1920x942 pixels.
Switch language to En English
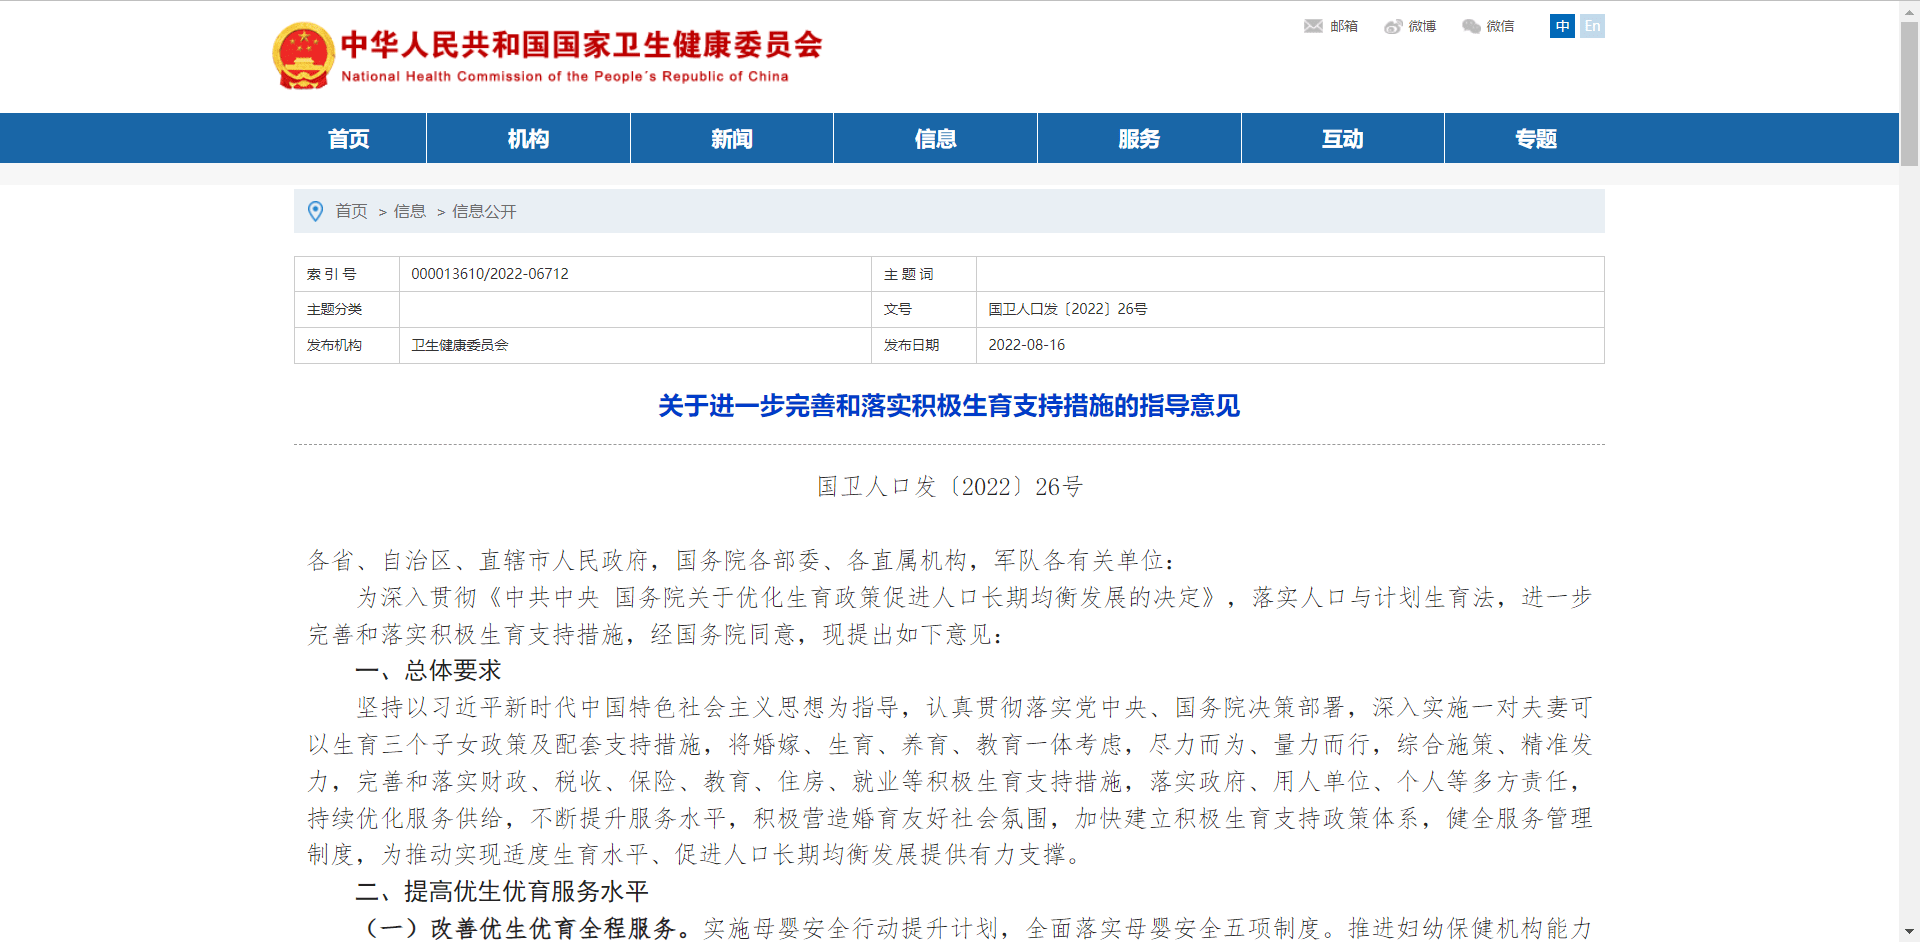tap(1592, 26)
